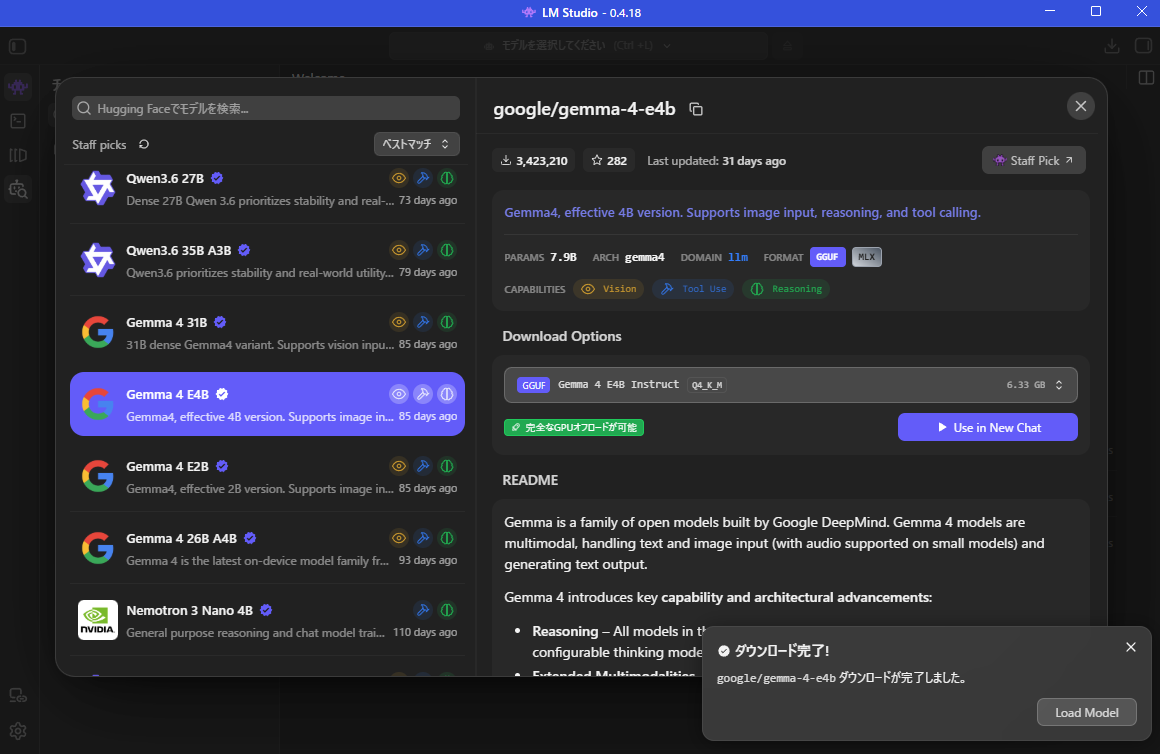Open the downloads icon in the top bar
The width and height of the screenshot is (1160, 754).
[x=1111, y=46]
